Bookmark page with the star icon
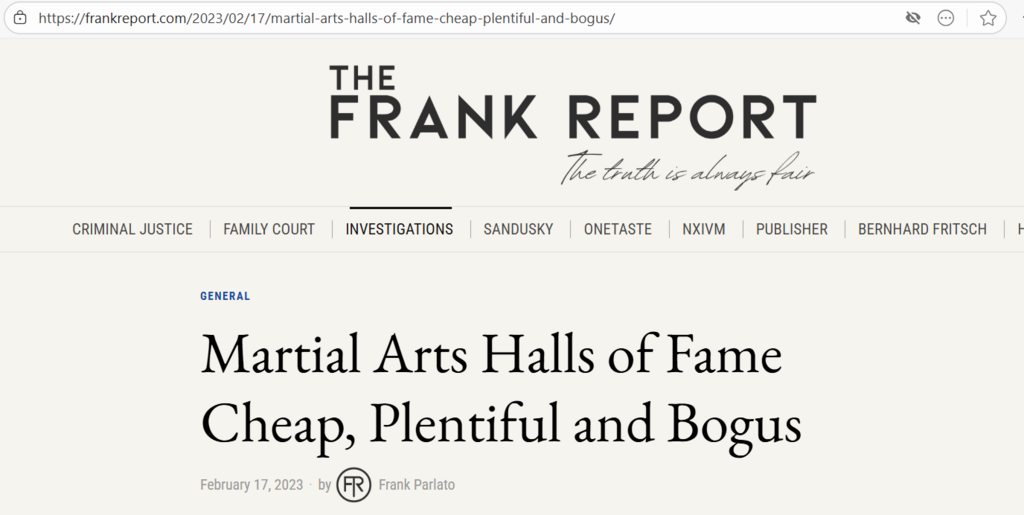Image resolution: width=1024 pixels, height=515 pixels. coord(988,18)
